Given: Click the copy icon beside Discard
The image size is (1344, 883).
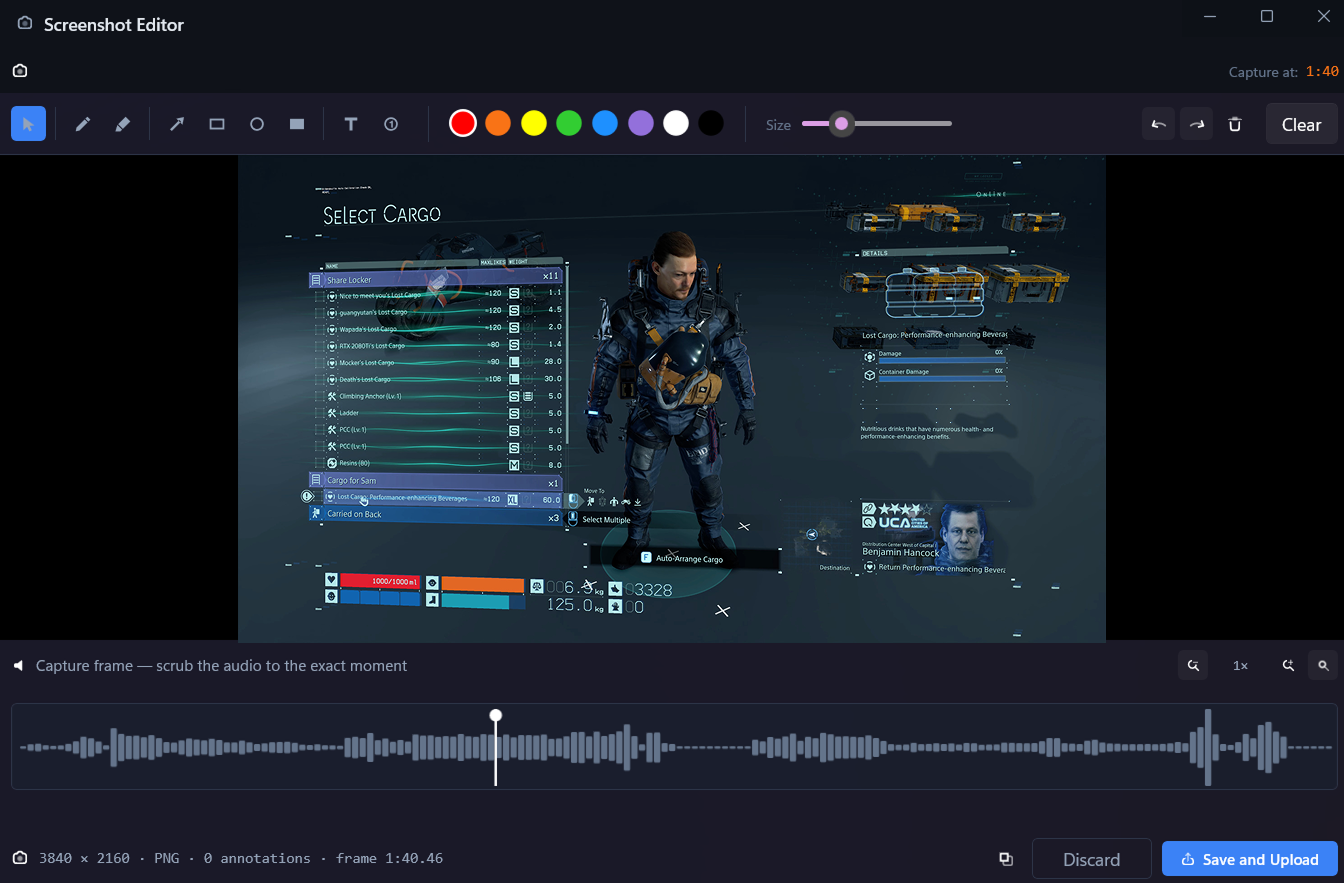Looking at the screenshot, I should [1006, 859].
